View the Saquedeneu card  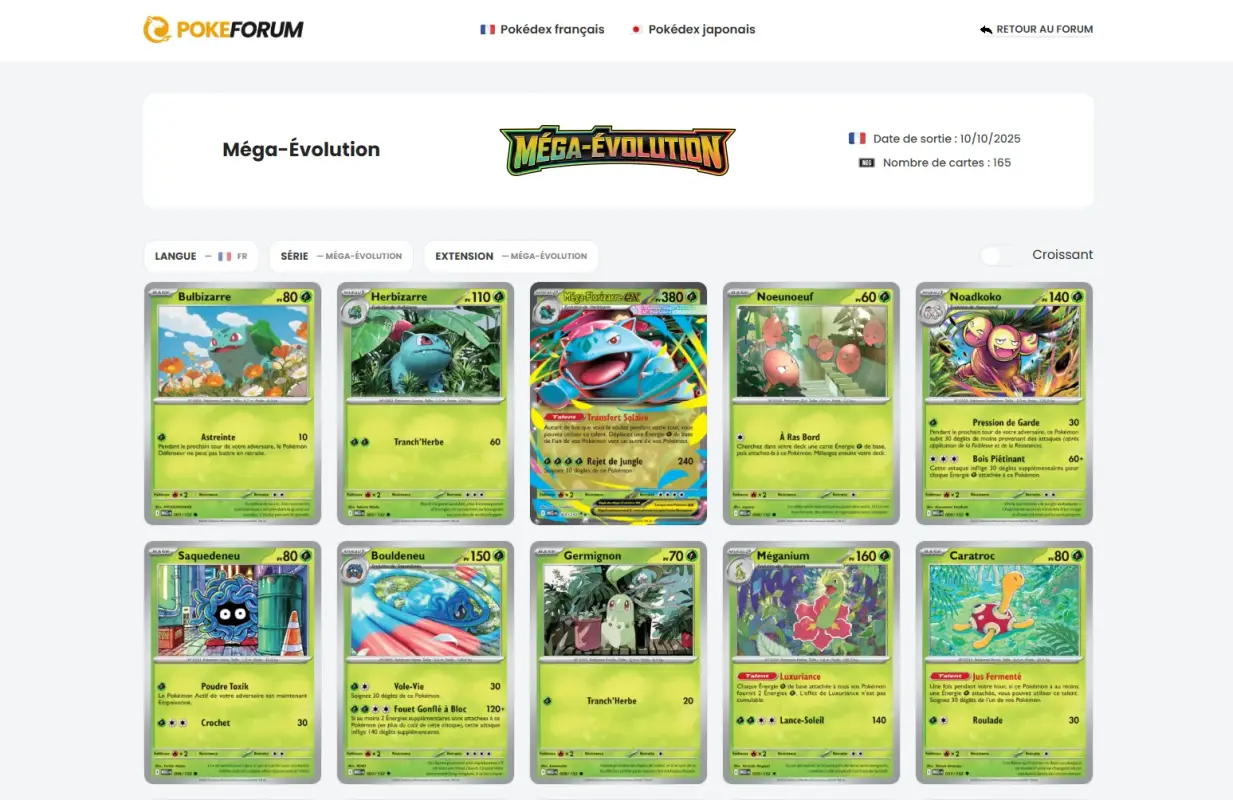233,662
